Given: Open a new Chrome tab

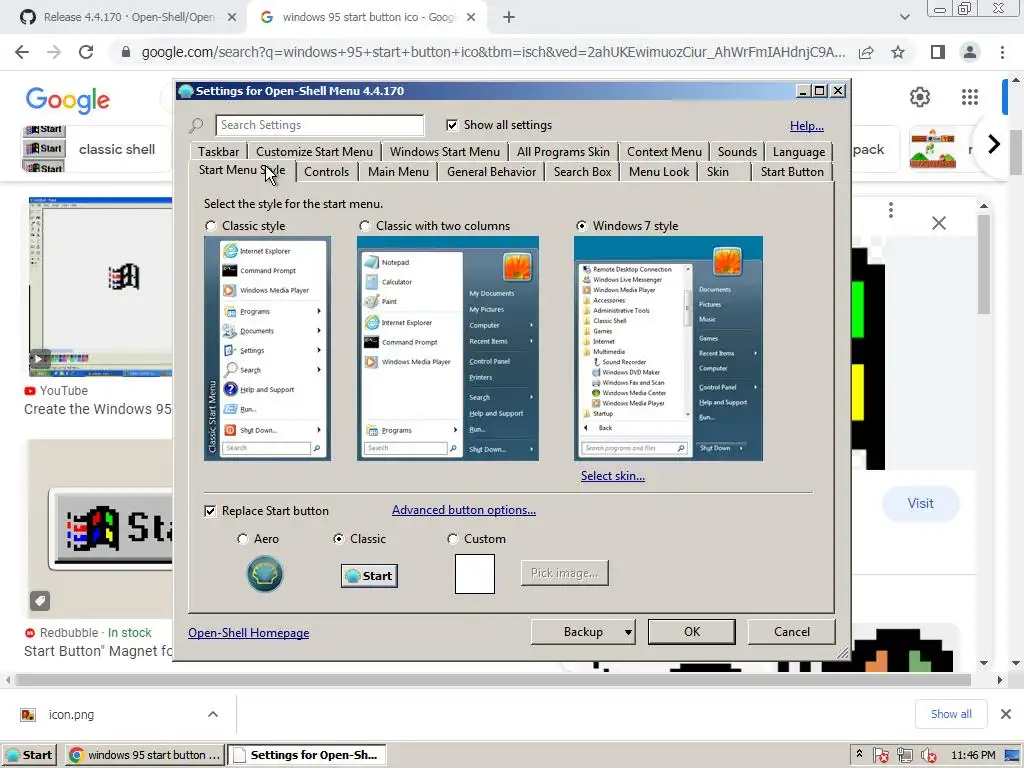Looking at the screenshot, I should pos(509,17).
